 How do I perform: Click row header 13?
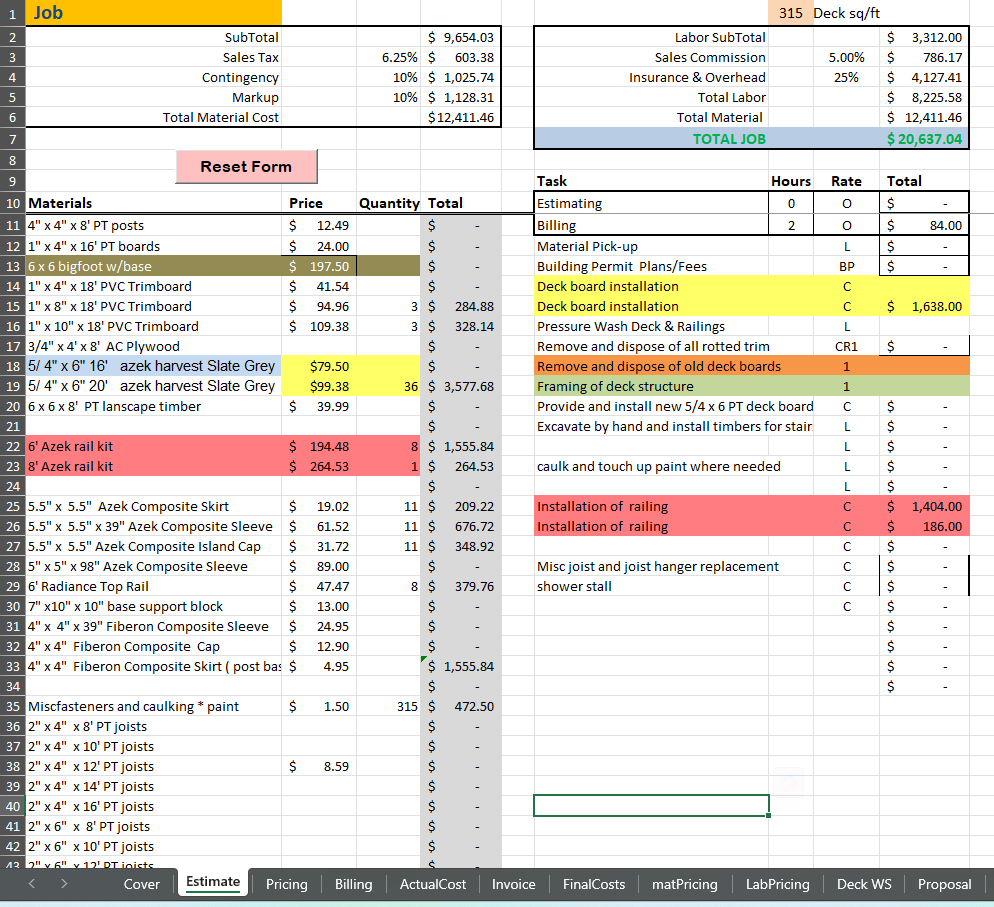tap(11, 265)
